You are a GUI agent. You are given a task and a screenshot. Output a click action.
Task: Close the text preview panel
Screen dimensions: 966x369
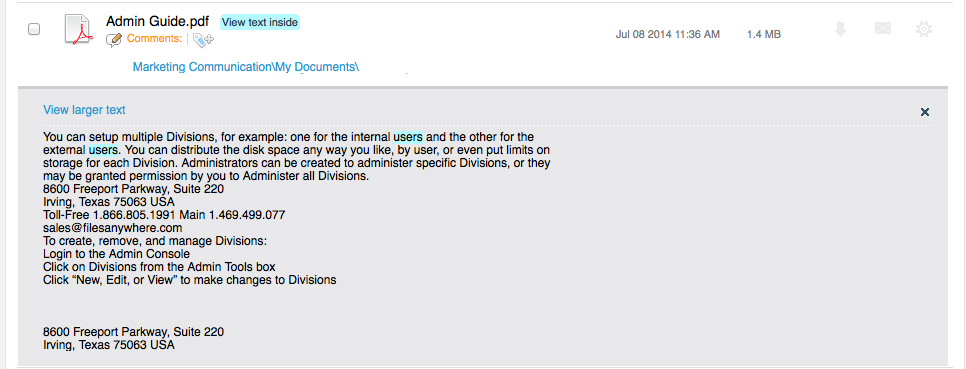tap(924, 112)
